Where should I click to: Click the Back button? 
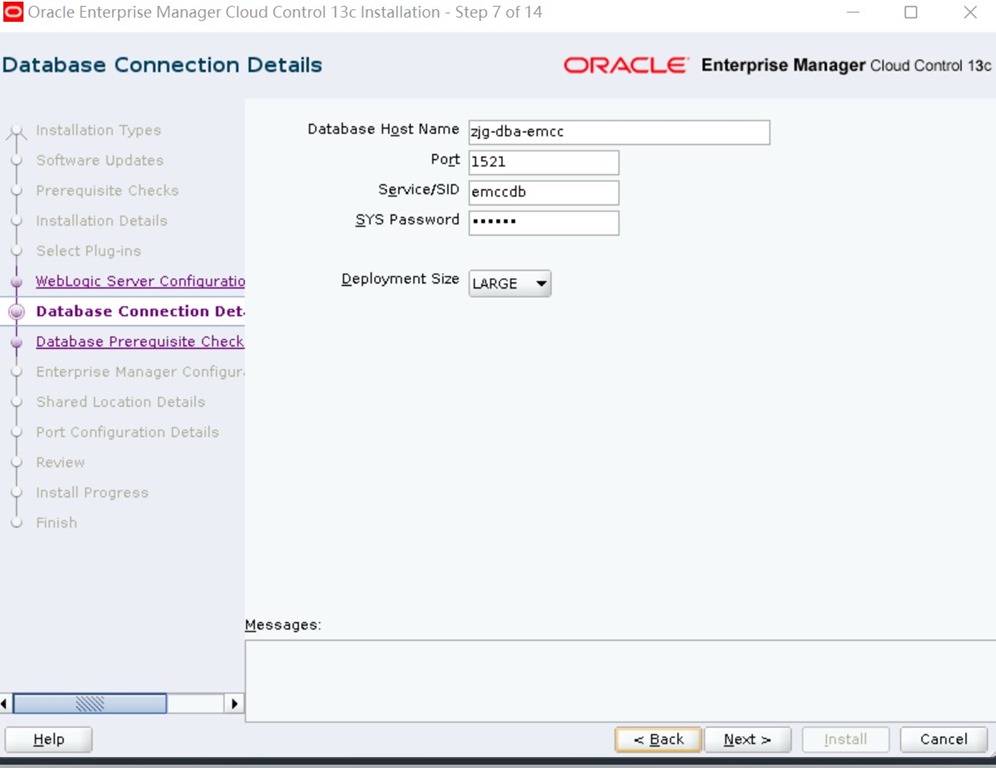pos(658,739)
